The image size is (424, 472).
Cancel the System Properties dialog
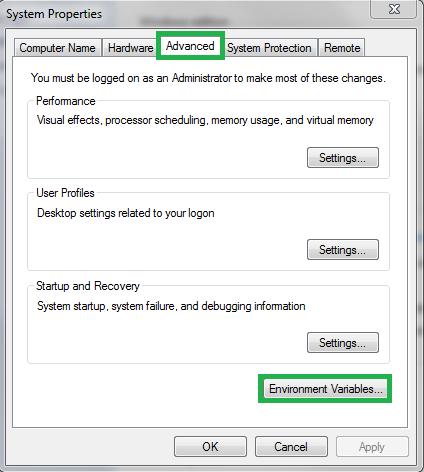pyautogui.click(x=291, y=447)
